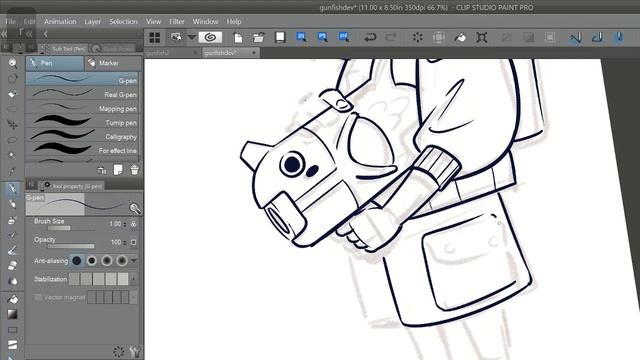Select the second anti-aliasing option (weak)
Screen dimensions: 640x360
click(92, 260)
